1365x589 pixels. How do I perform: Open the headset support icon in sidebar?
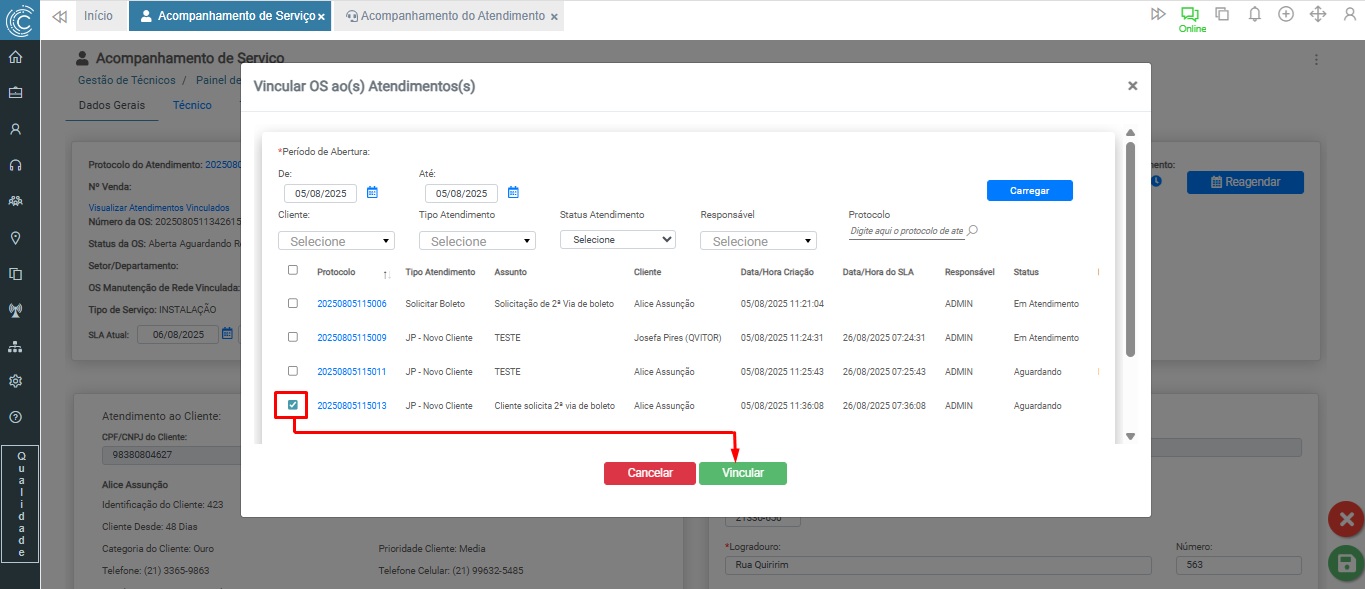click(x=15, y=165)
